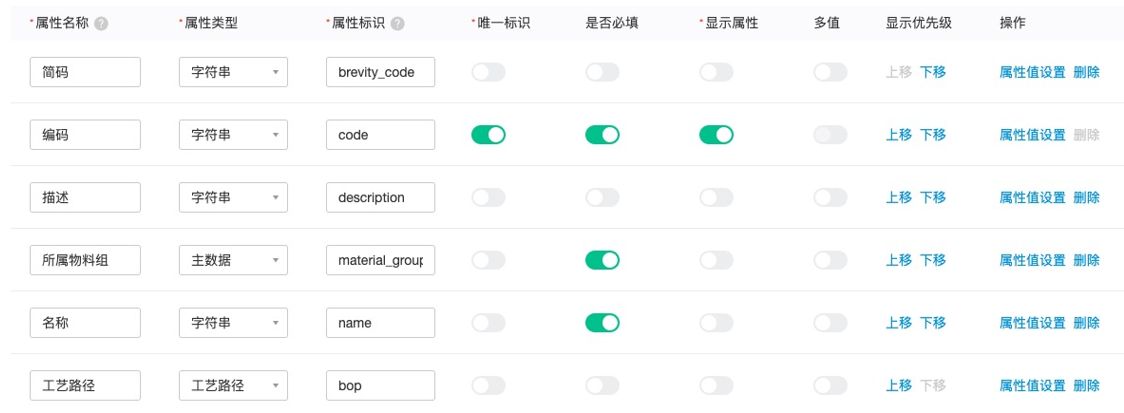Viewport: 1124px width, 413px height.
Task: Open 属性值设置 for description row
Action: click(1032, 197)
